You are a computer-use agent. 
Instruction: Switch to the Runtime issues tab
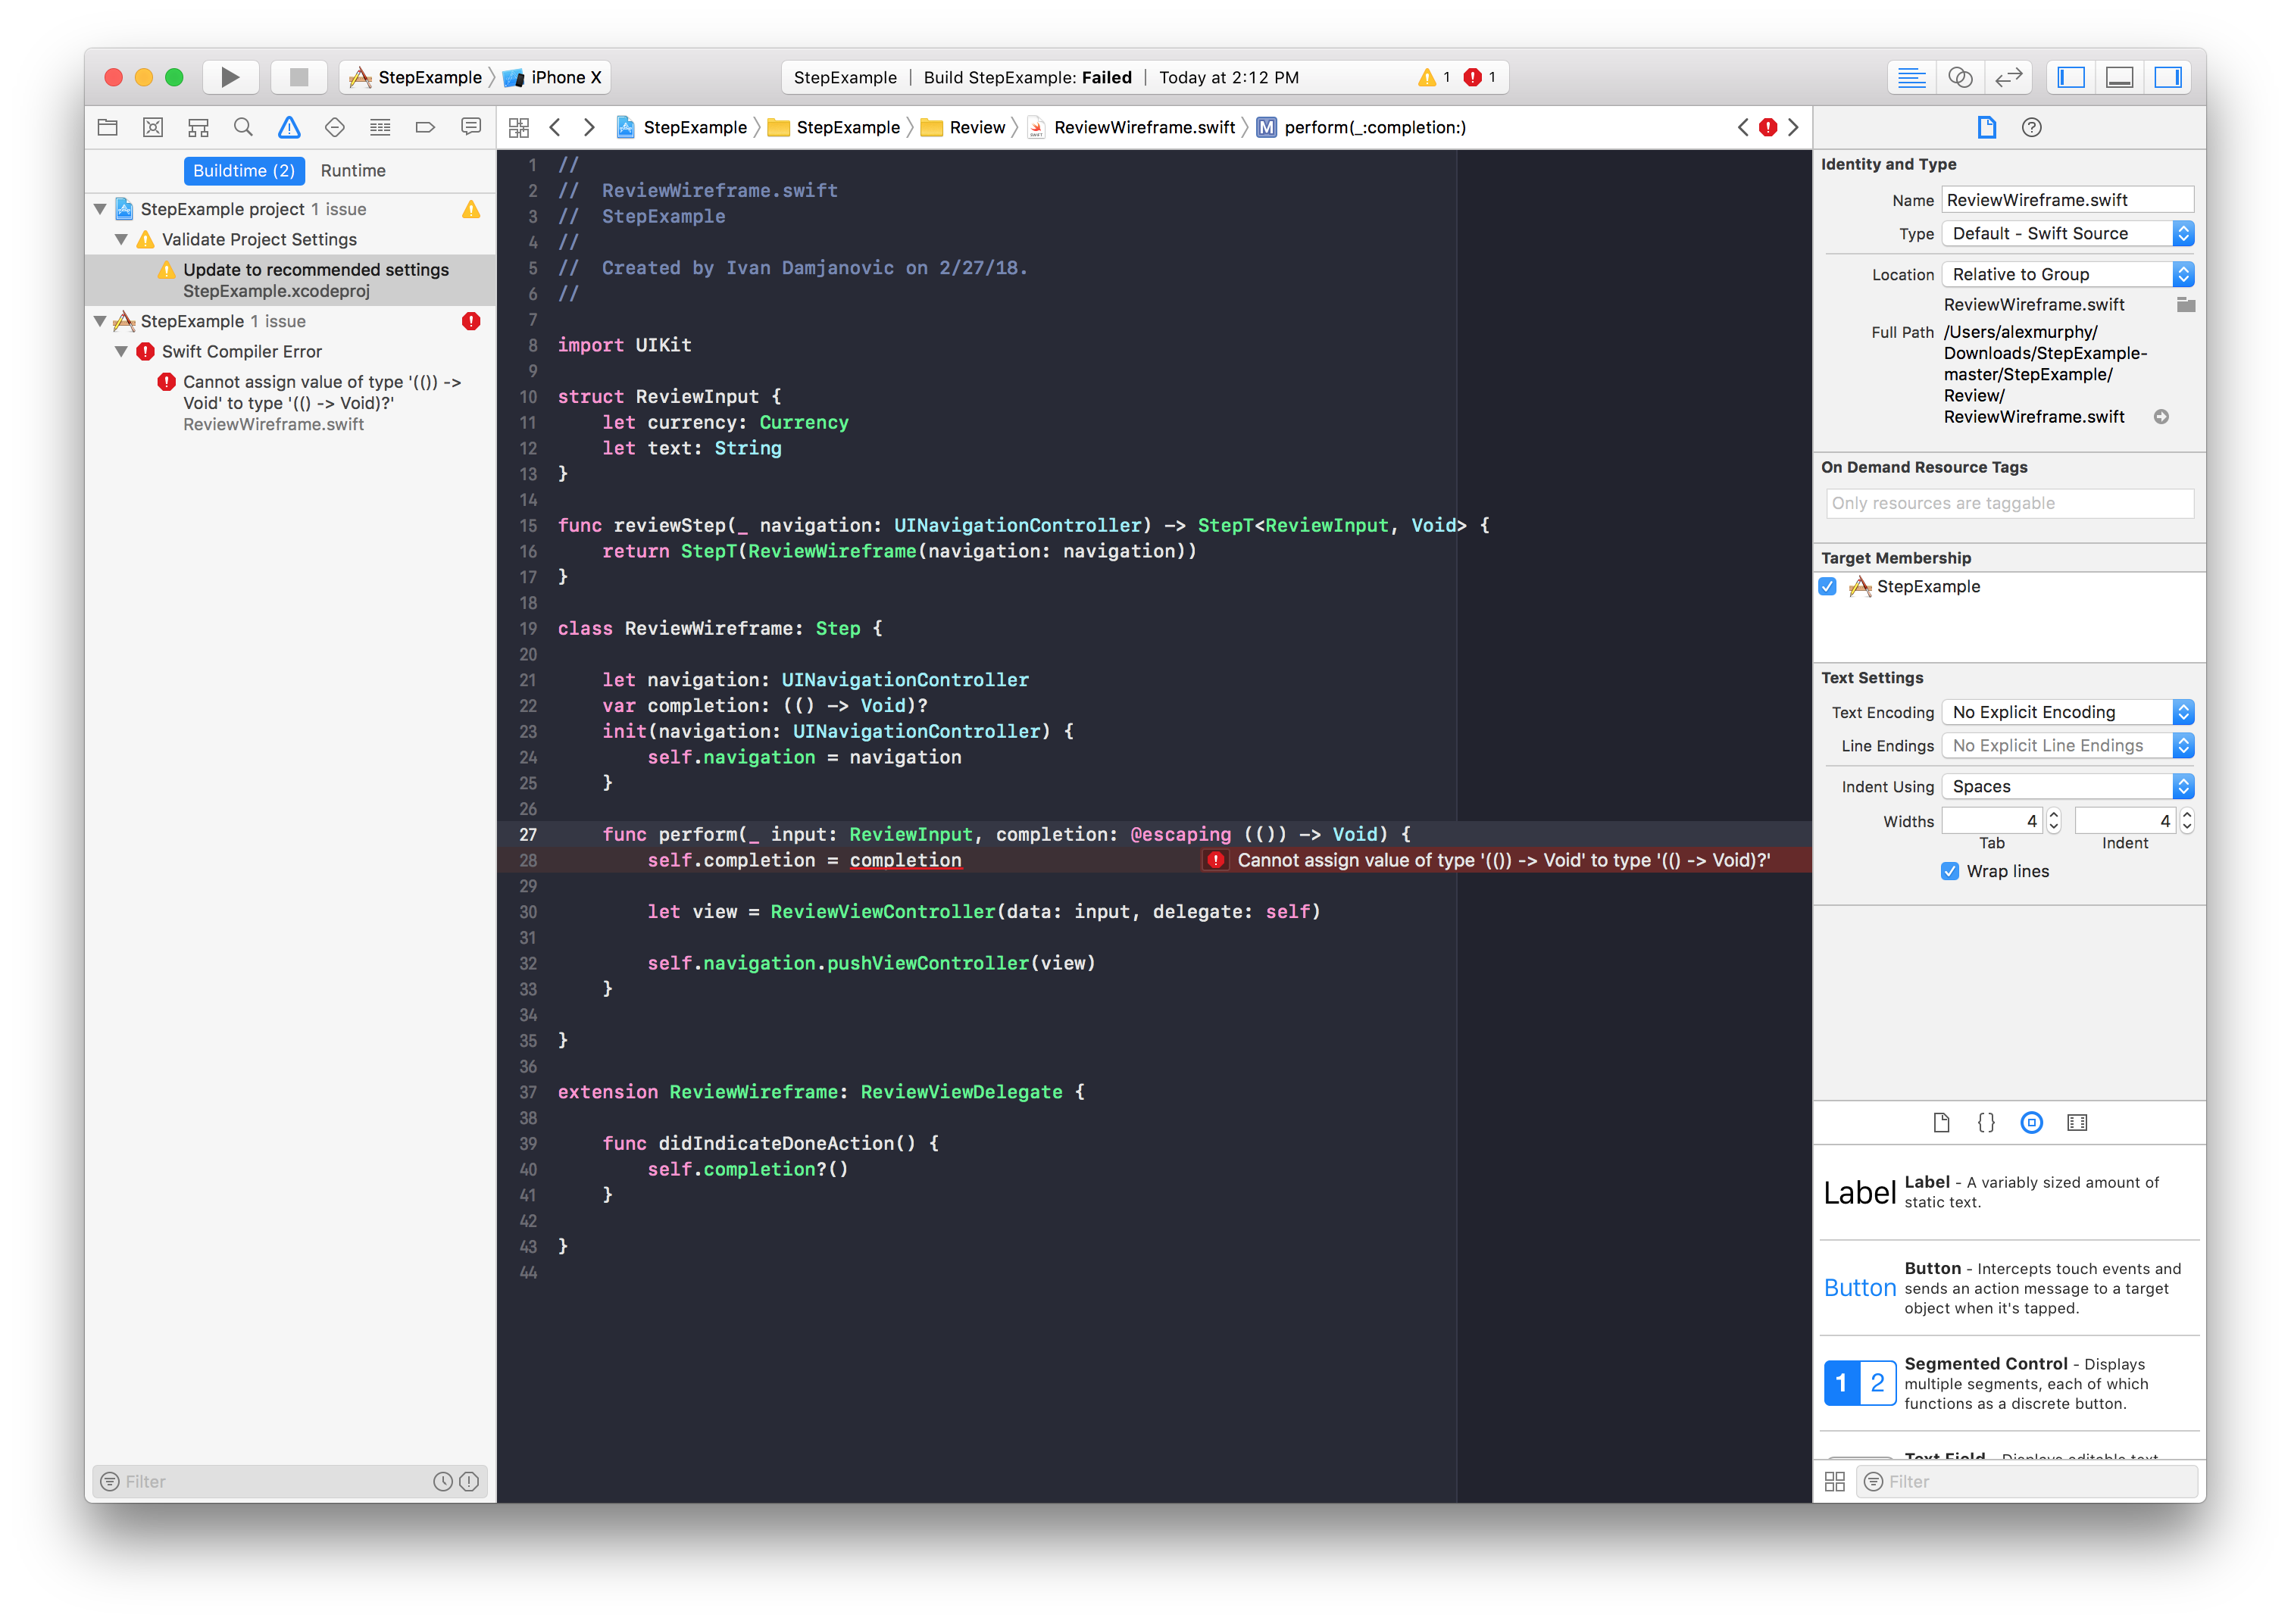tap(353, 171)
